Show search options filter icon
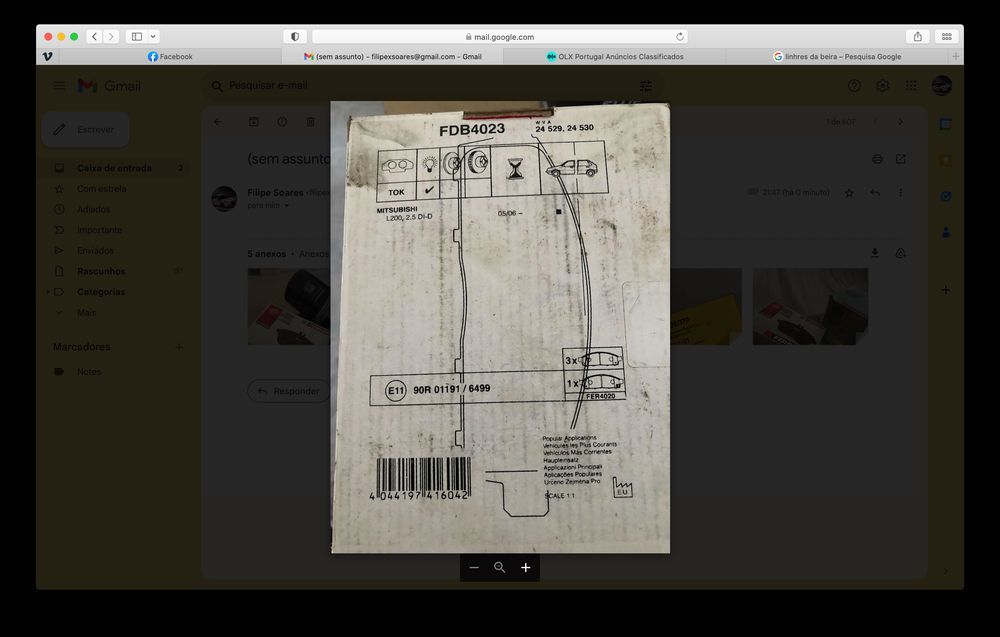 pyautogui.click(x=646, y=85)
